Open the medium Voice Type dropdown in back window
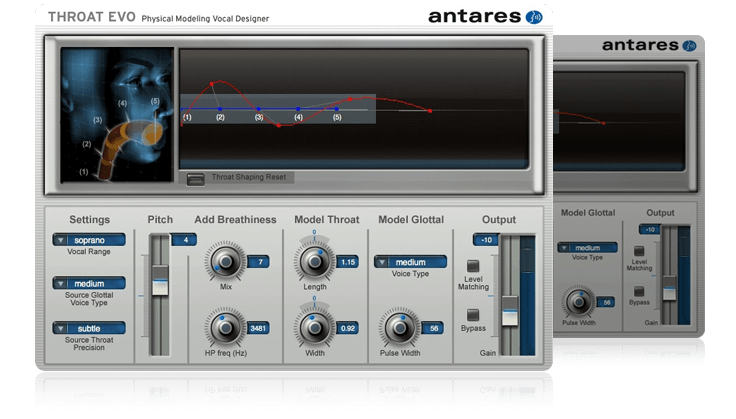 587,247
